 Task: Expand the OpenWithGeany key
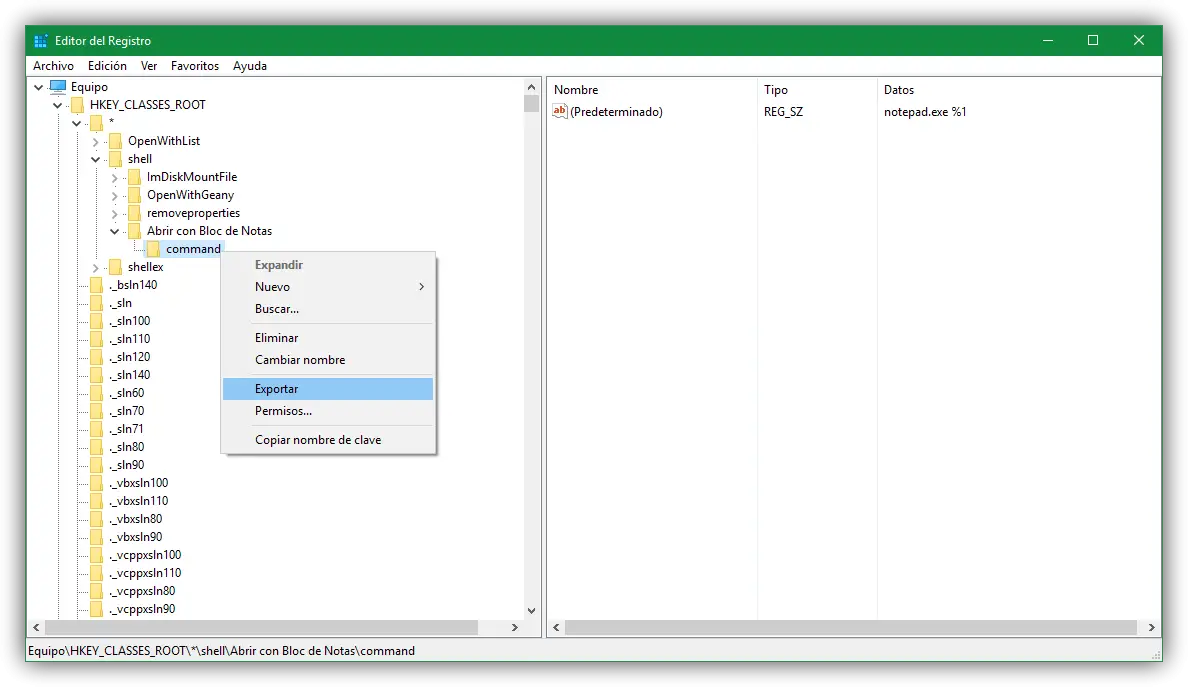tap(114, 196)
